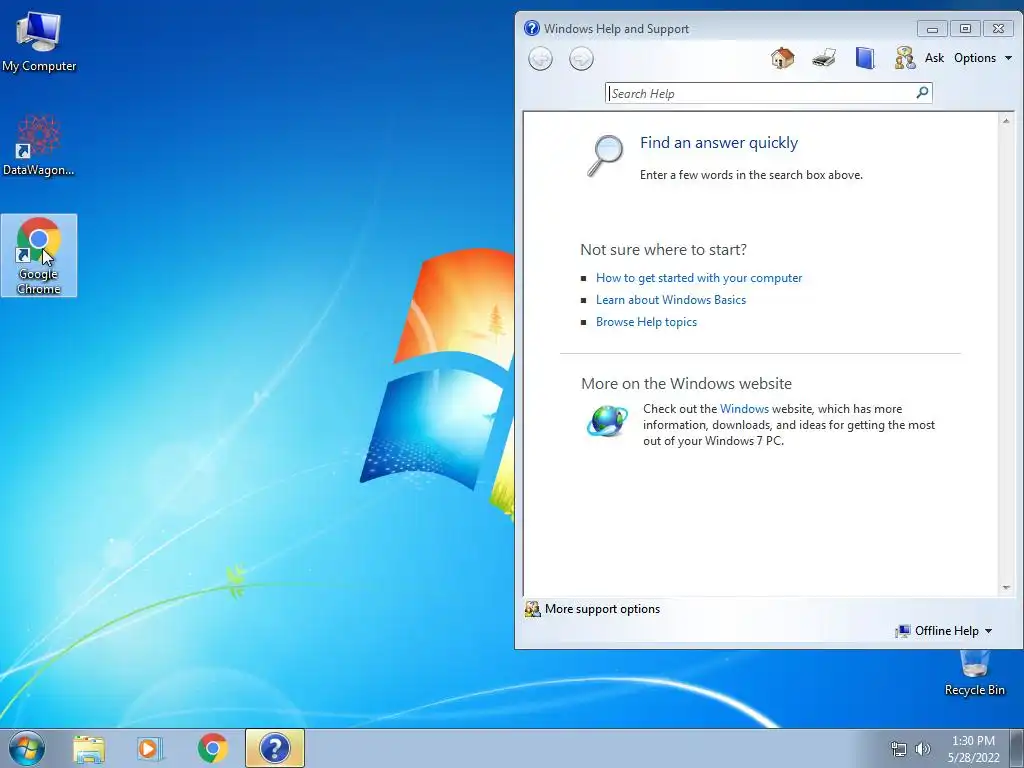The image size is (1024, 768).
Task: Open the Windows Start menu
Action: [x=27, y=748]
